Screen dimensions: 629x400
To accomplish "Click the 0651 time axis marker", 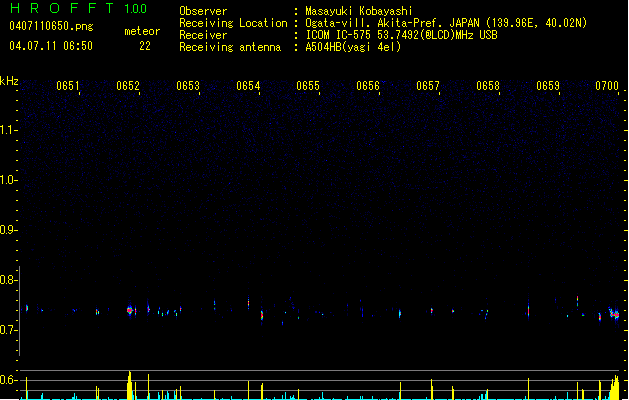I will pos(68,86).
